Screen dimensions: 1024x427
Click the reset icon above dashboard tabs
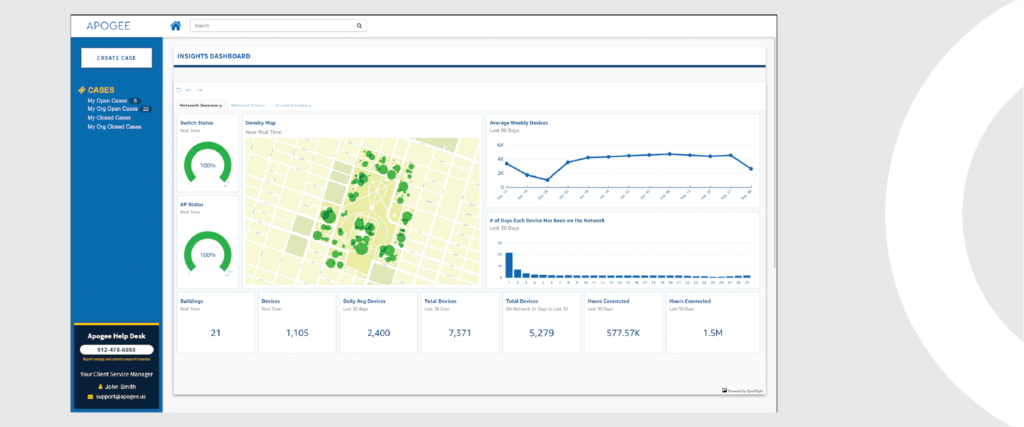coord(179,90)
